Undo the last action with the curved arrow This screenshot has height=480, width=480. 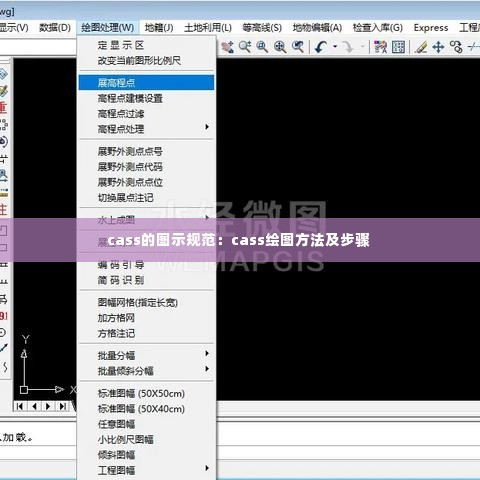click(321, 47)
